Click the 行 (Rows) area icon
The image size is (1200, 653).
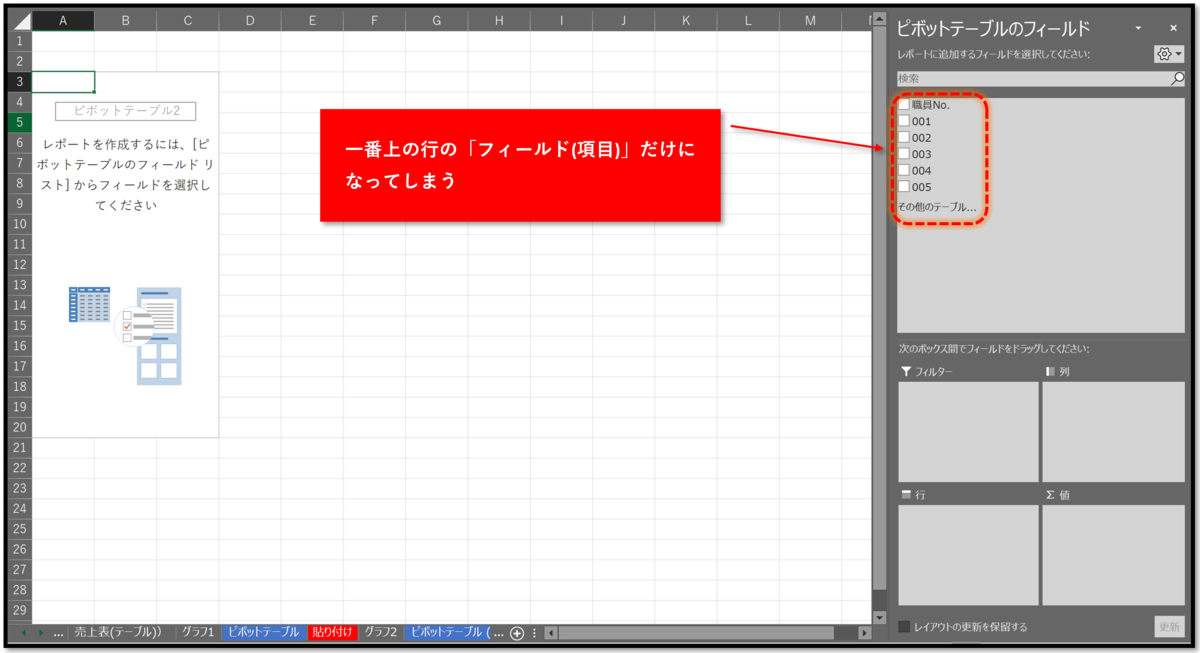[x=906, y=494]
